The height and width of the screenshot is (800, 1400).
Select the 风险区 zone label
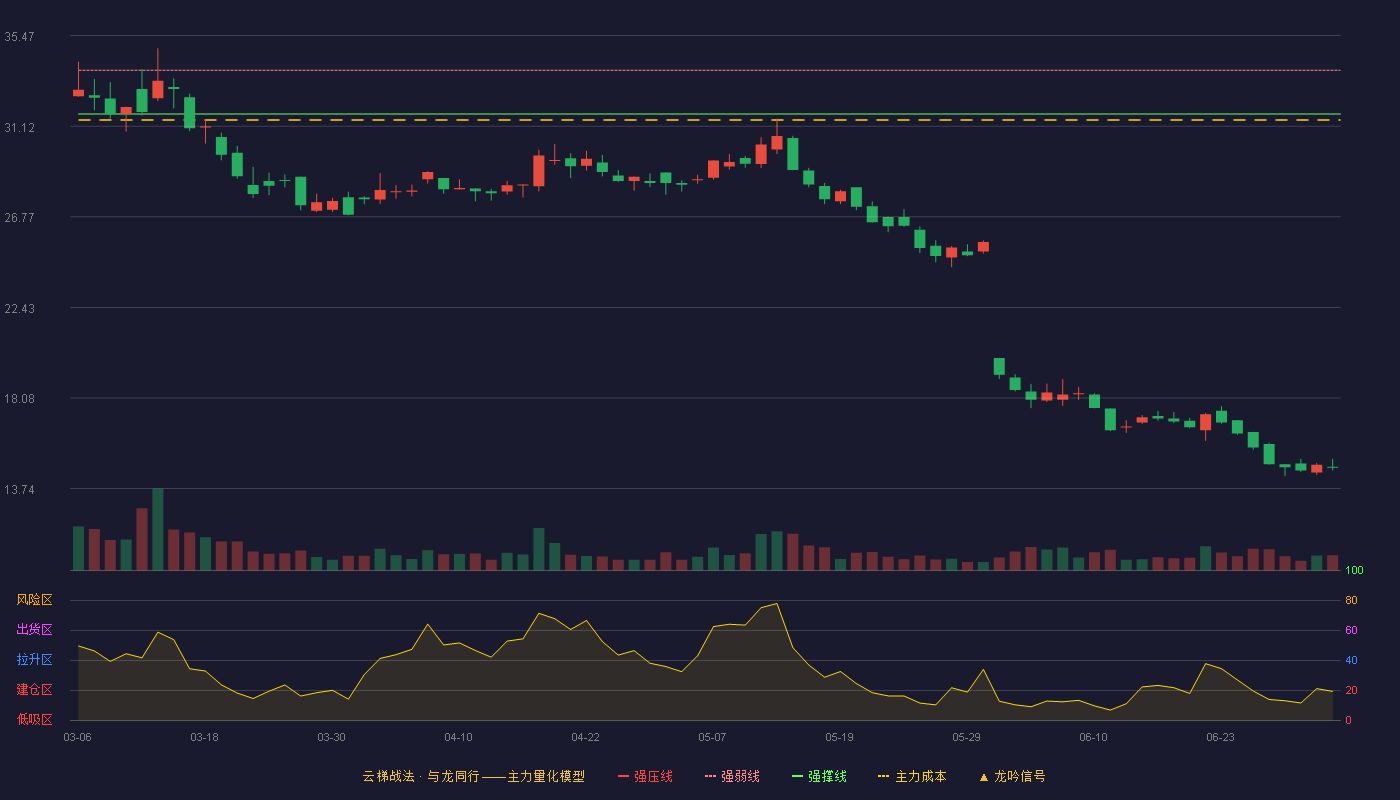tap(35, 600)
